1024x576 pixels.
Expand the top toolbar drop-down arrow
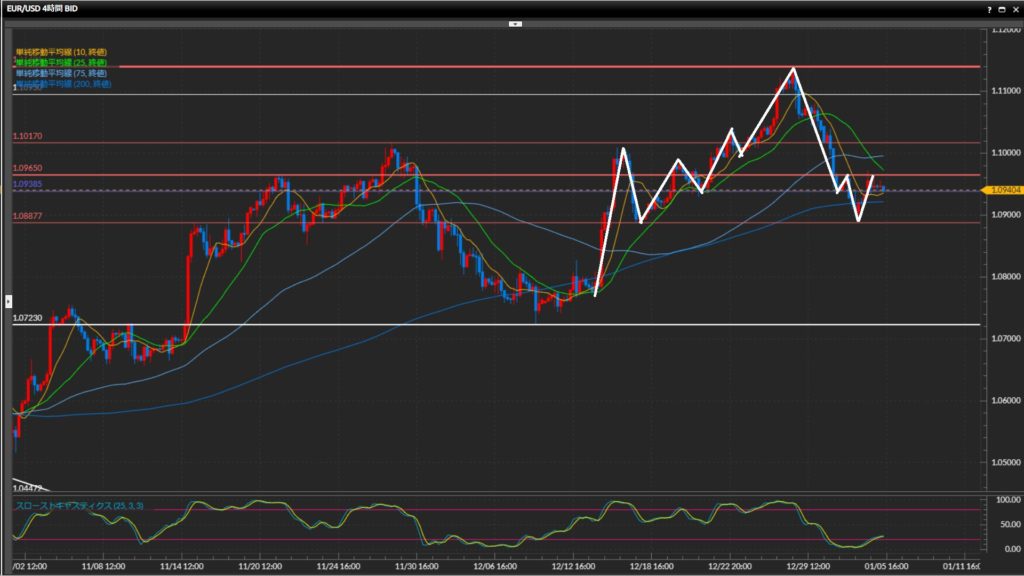coord(515,22)
